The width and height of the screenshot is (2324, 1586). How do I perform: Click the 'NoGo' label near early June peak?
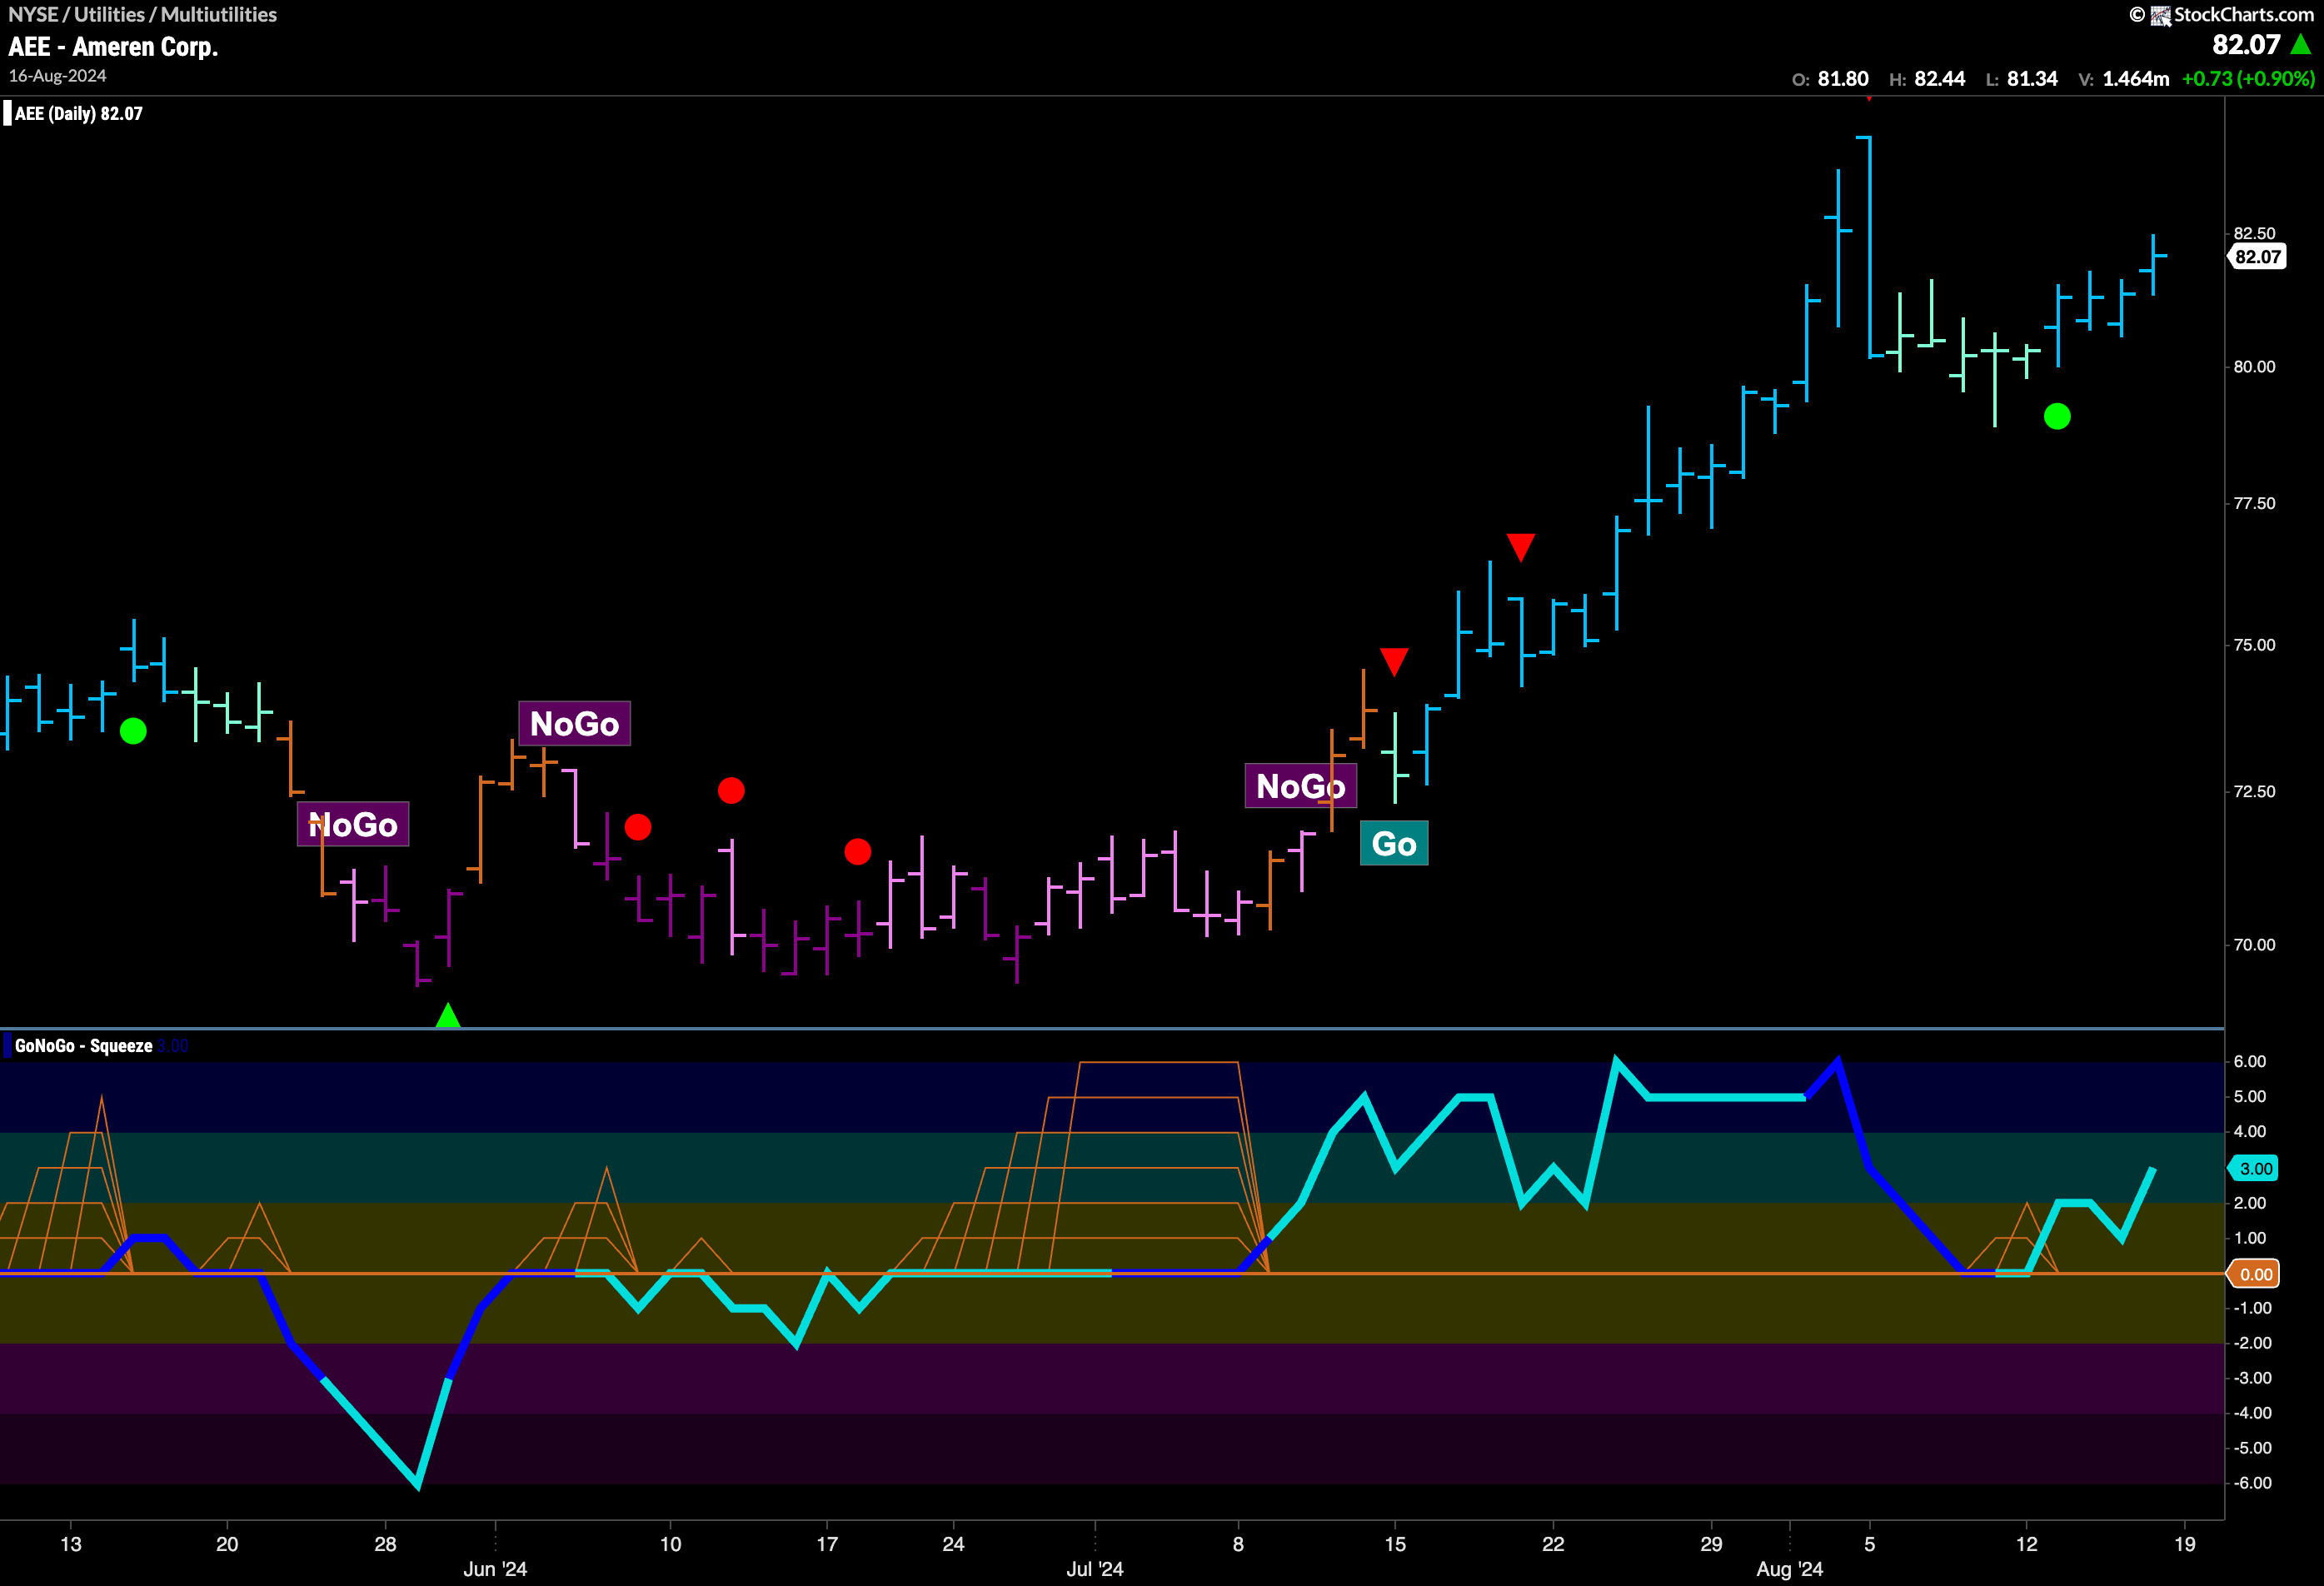click(x=575, y=723)
